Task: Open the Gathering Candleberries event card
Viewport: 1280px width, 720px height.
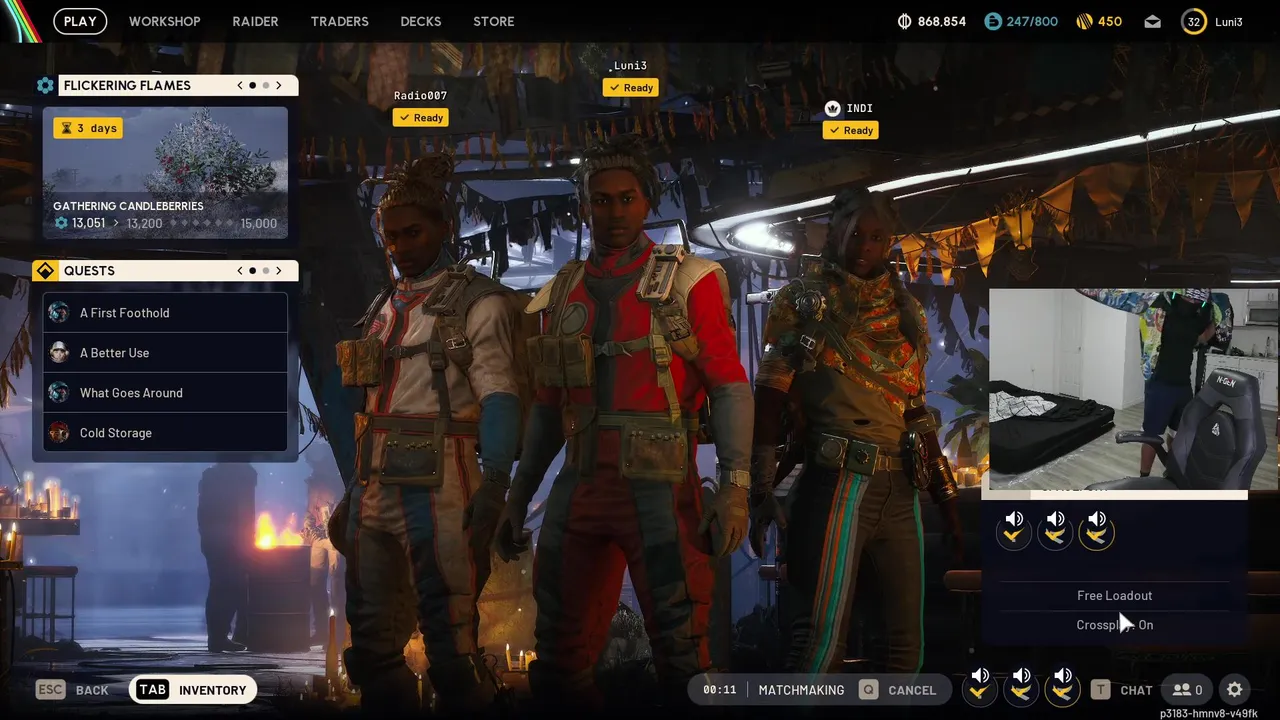Action: pos(165,173)
